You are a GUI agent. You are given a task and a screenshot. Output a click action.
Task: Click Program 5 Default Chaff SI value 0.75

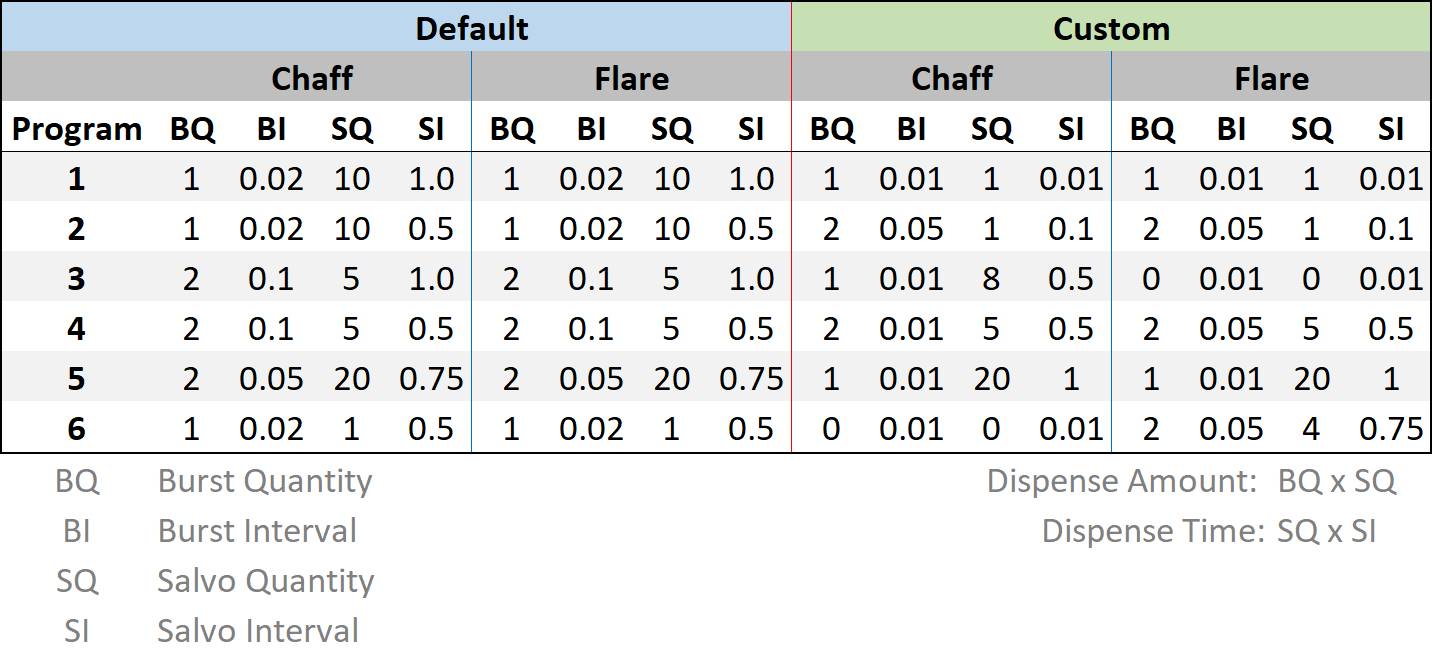[x=431, y=379]
